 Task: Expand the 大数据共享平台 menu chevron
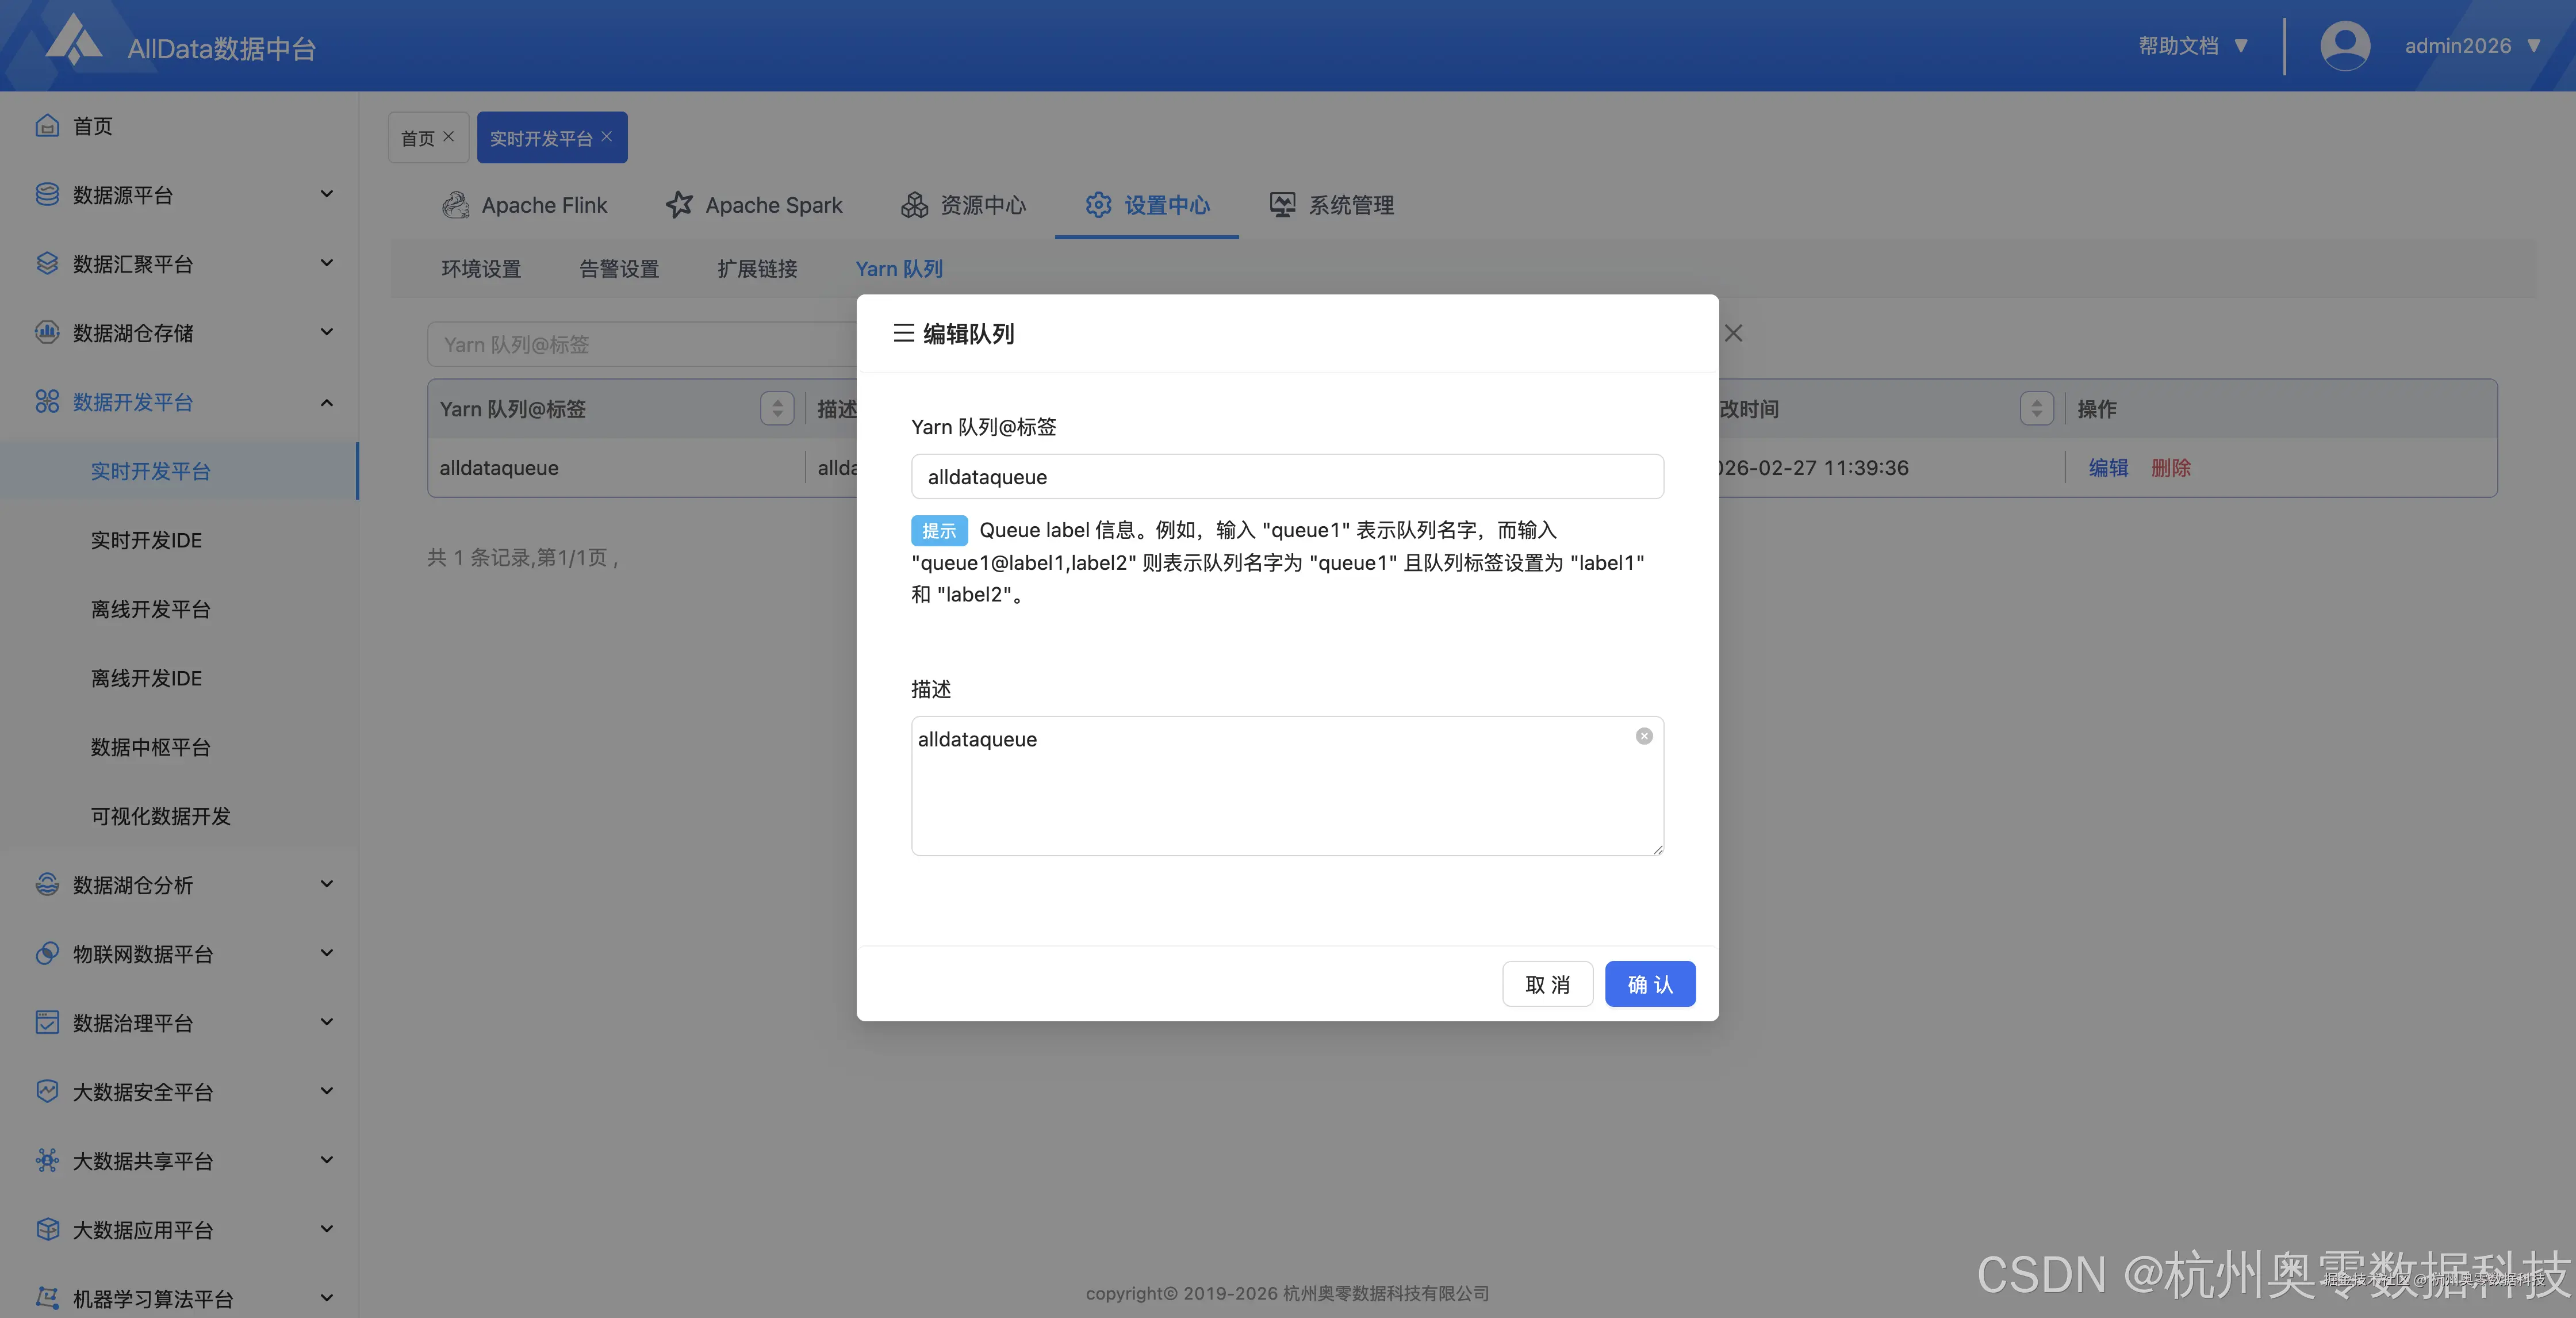[x=326, y=1160]
